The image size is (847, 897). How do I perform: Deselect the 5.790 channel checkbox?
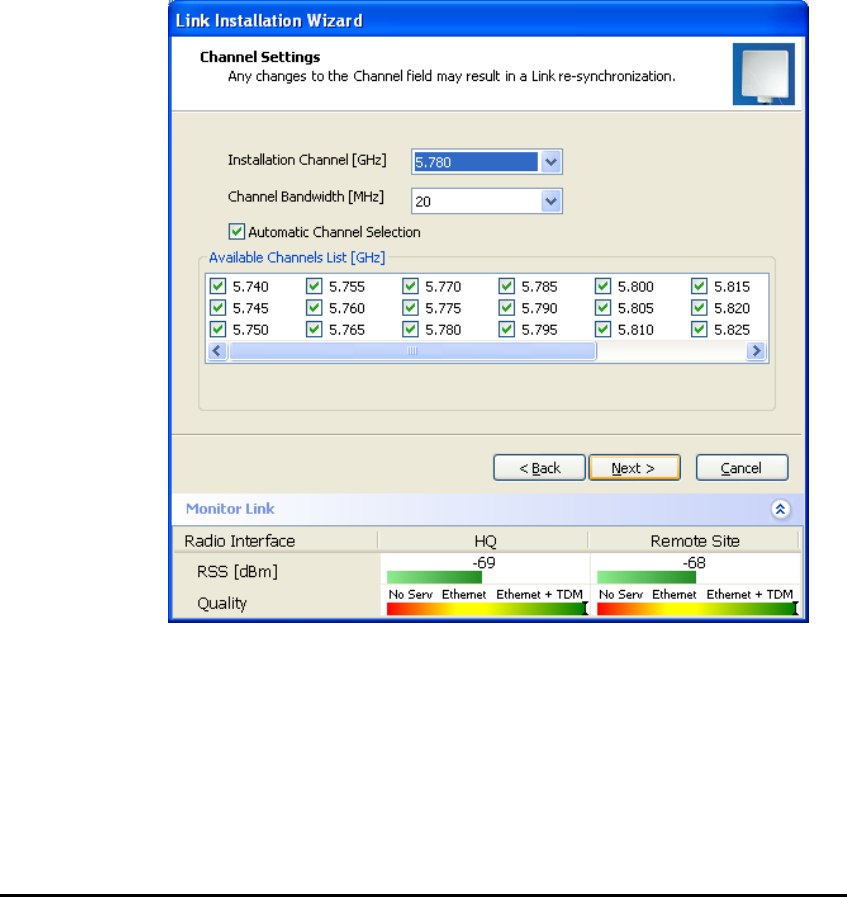click(x=507, y=308)
